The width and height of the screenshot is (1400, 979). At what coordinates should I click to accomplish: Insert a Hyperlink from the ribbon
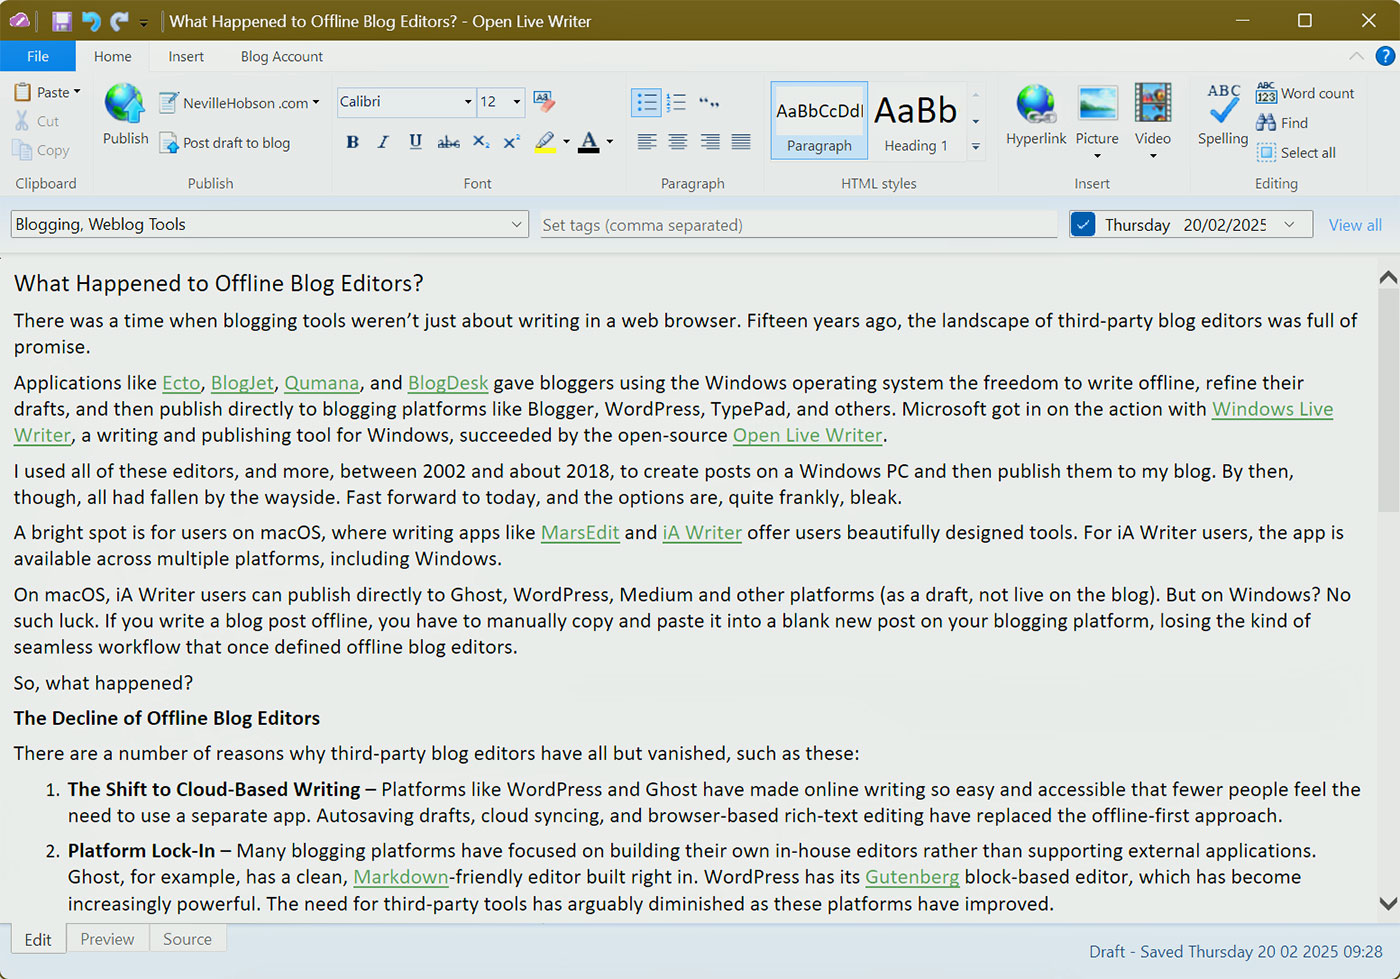[x=1035, y=105]
